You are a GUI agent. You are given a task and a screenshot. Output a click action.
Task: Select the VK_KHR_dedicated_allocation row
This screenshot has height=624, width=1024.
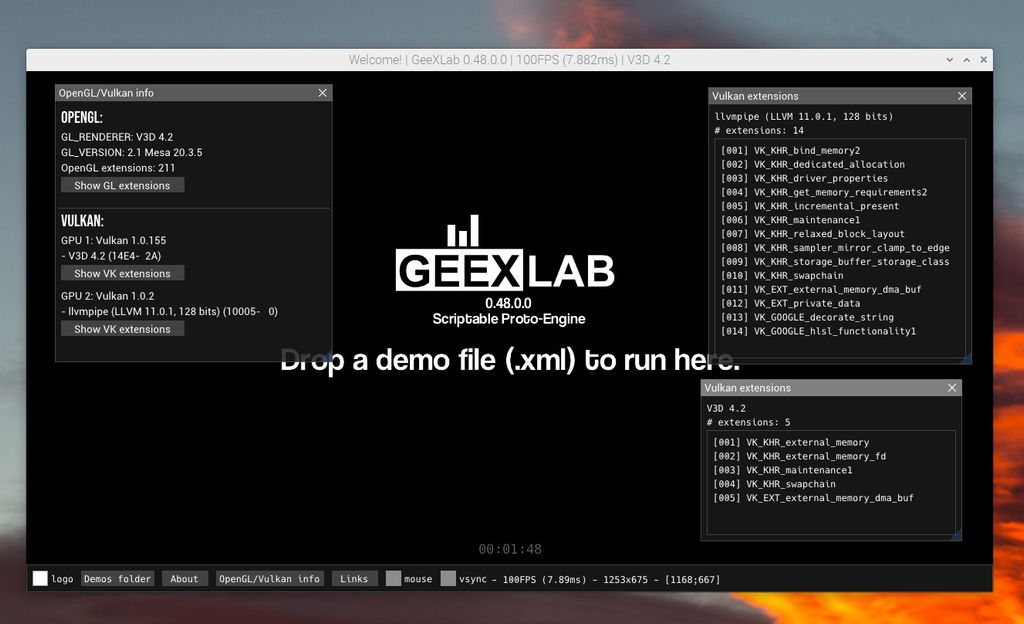click(x=812, y=164)
